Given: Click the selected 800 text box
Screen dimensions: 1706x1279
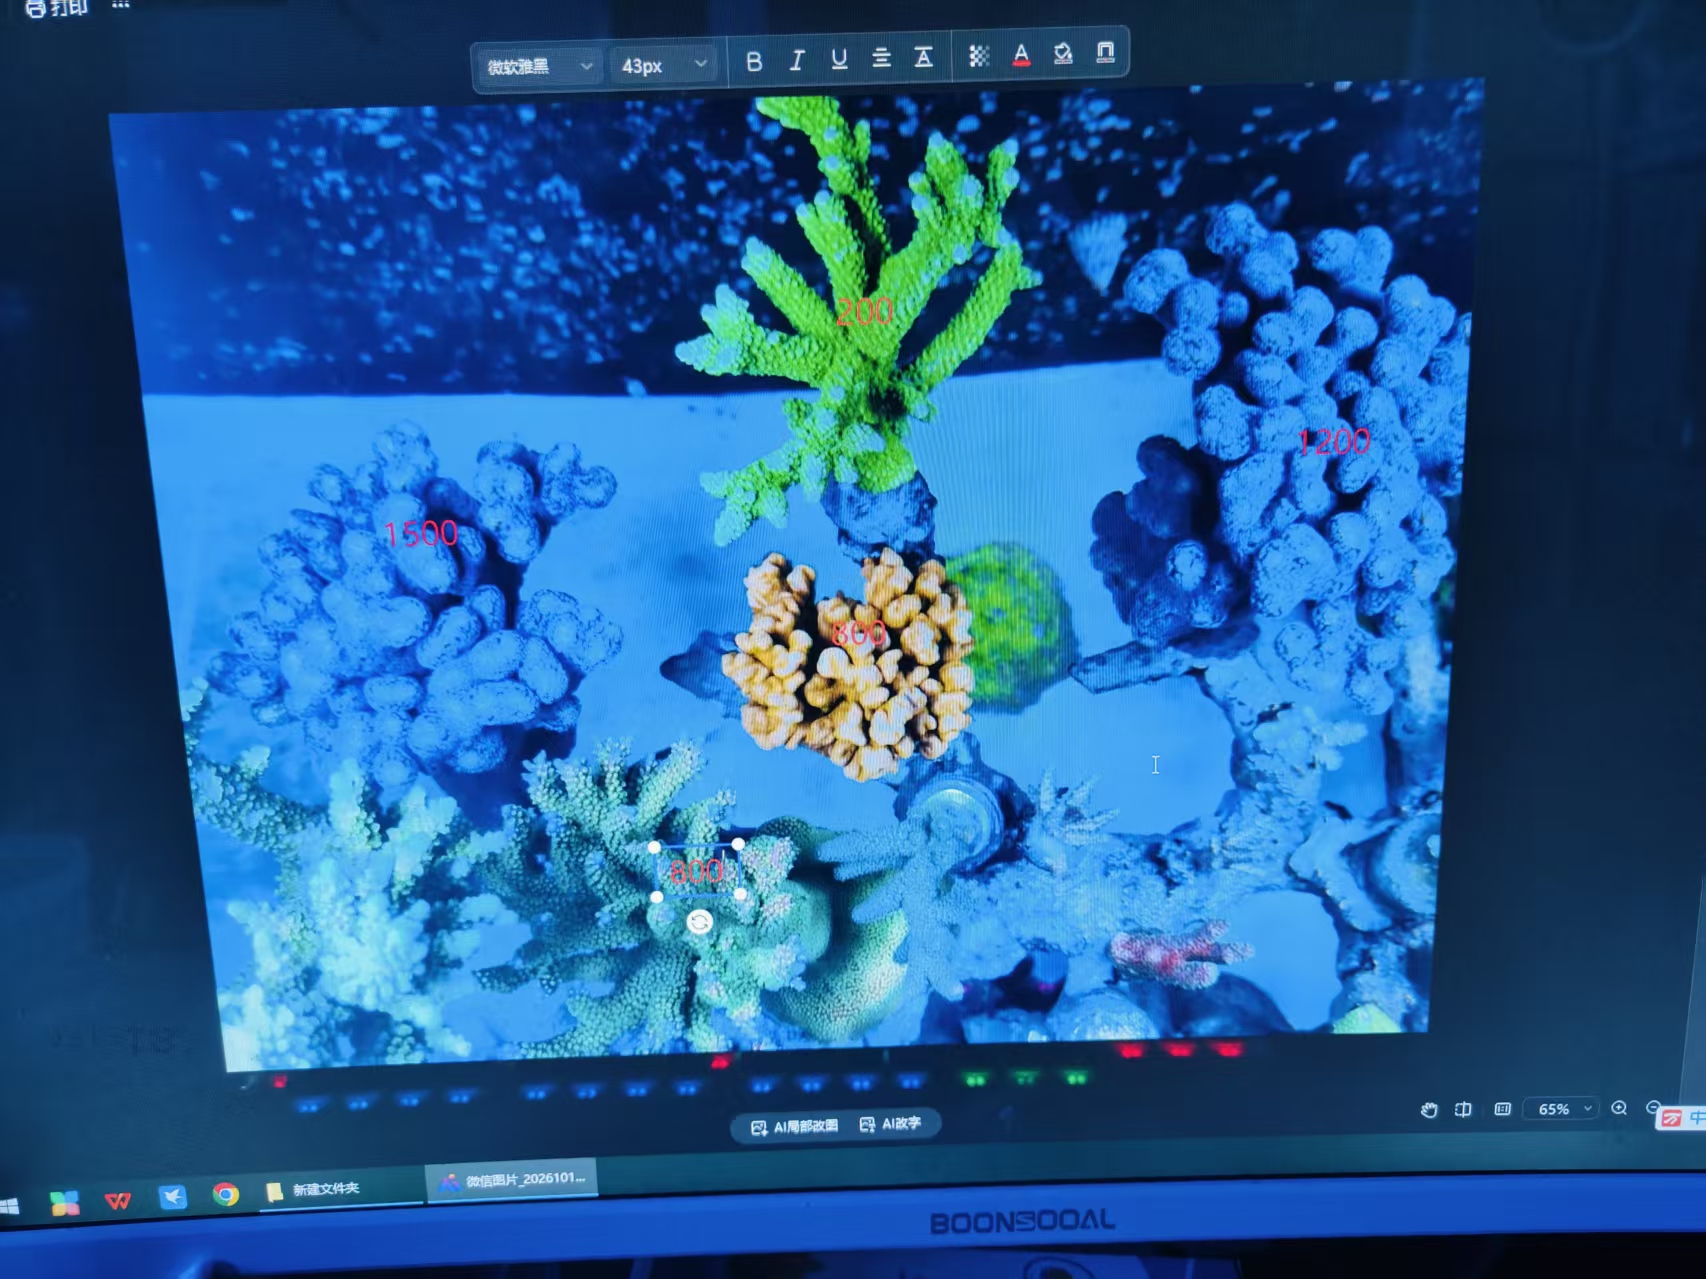Looking at the screenshot, I should [697, 871].
